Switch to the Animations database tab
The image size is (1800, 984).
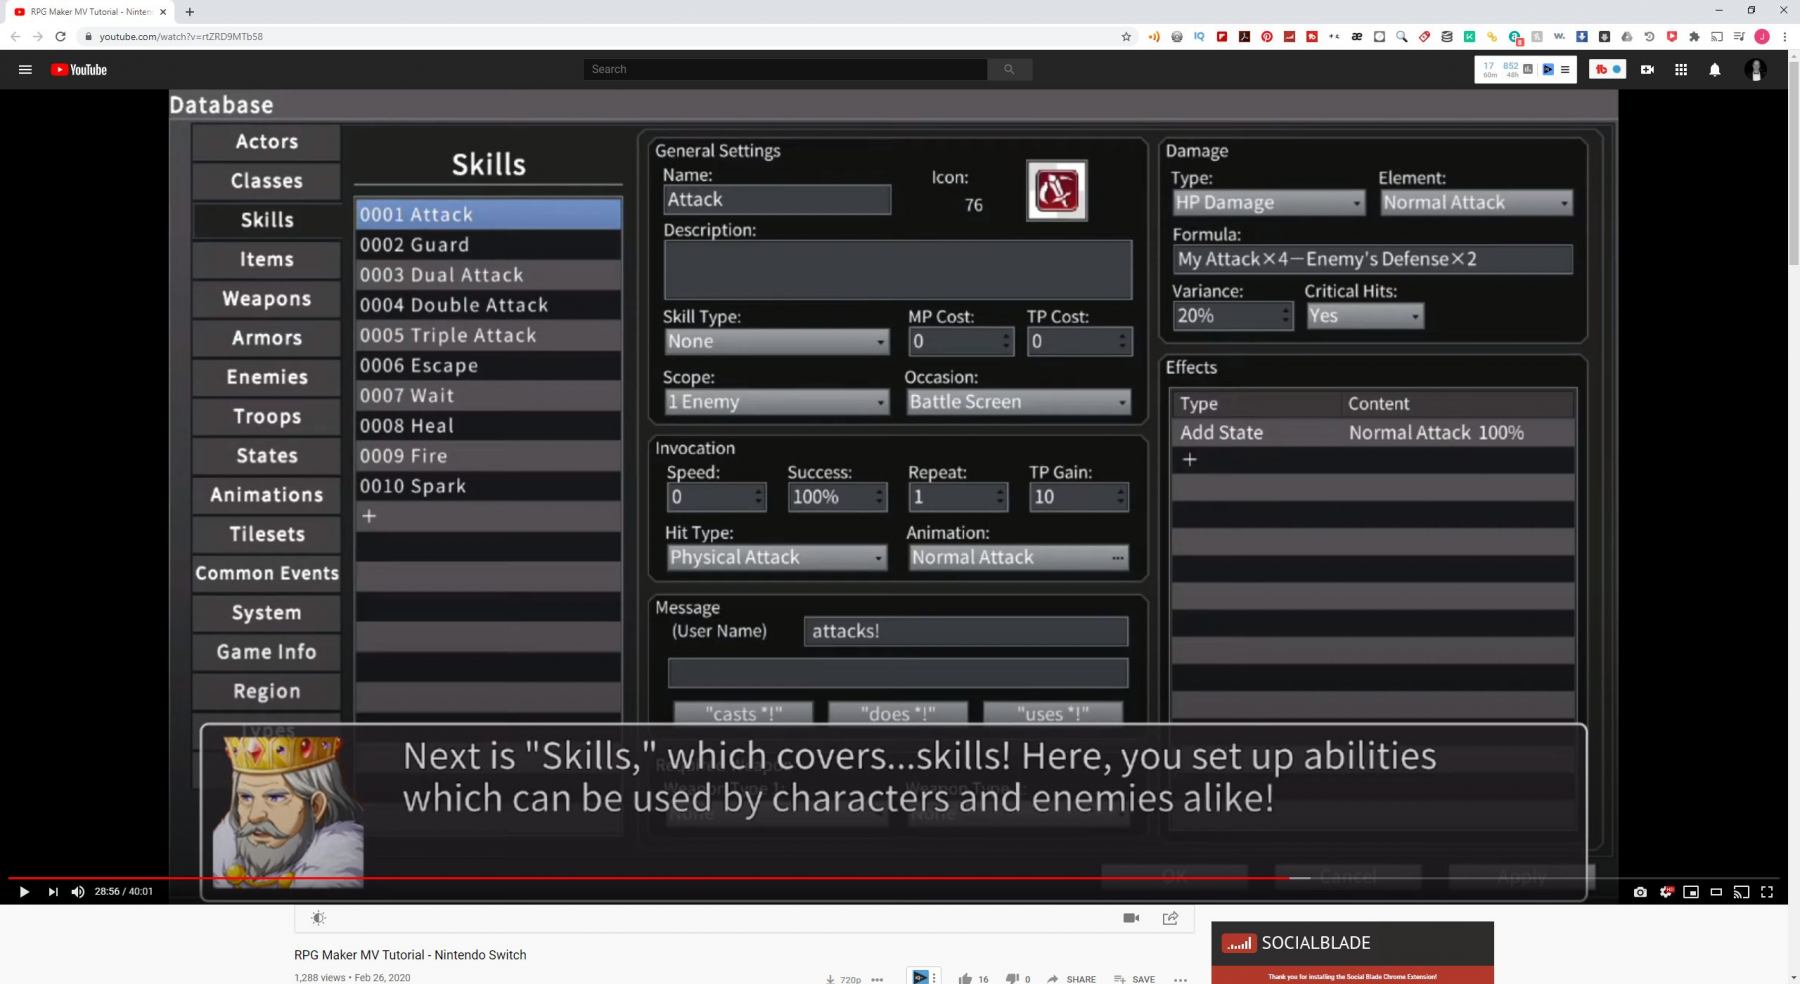[267, 495]
